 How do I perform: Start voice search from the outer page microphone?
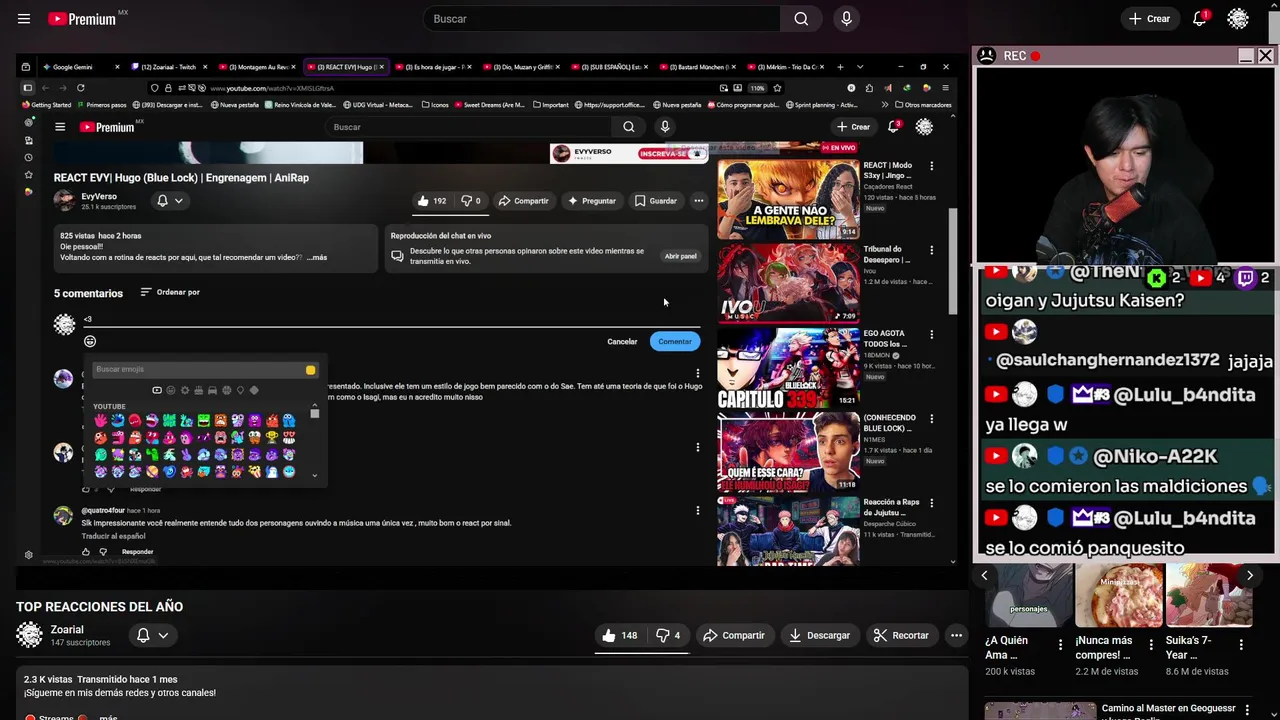847,19
